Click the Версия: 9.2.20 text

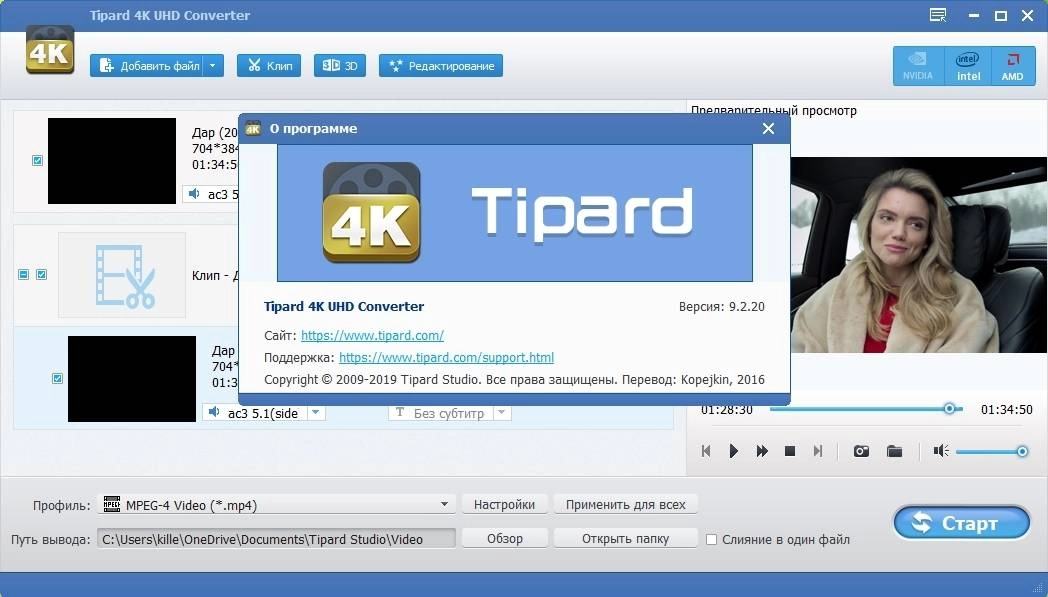coord(722,307)
